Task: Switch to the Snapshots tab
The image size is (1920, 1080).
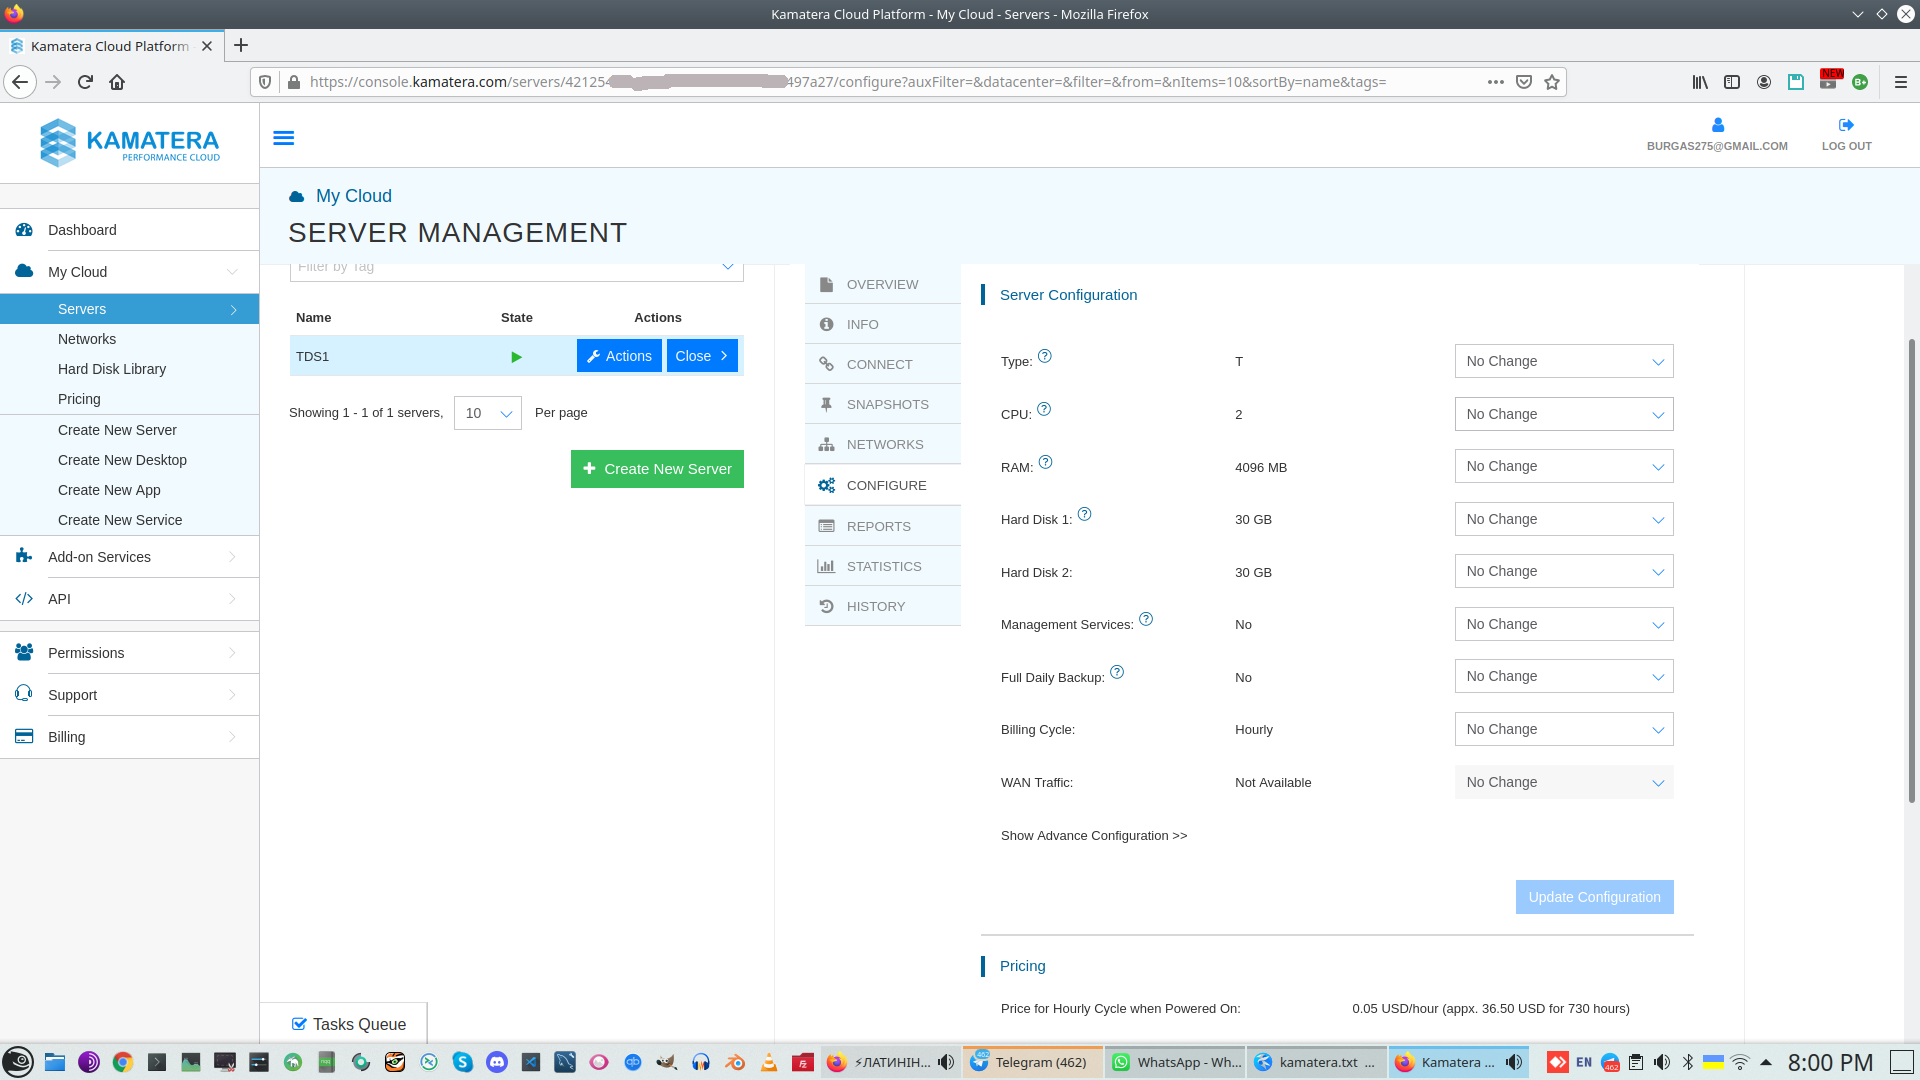Action: click(886, 404)
